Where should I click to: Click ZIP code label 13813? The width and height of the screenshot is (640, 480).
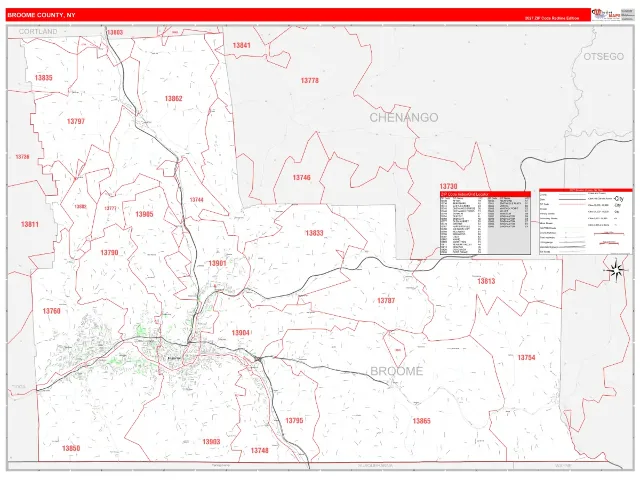point(486,281)
